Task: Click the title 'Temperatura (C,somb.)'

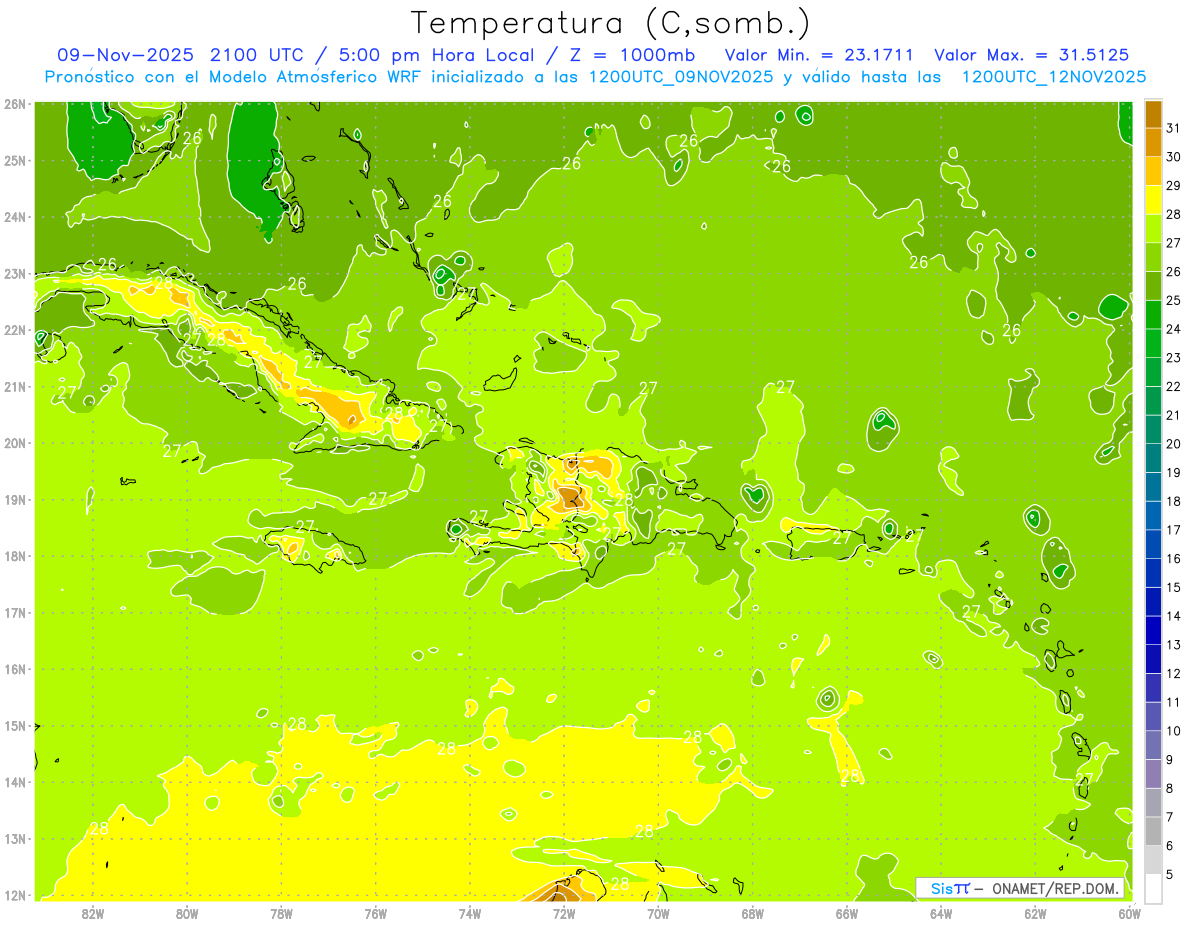Action: tap(611, 23)
